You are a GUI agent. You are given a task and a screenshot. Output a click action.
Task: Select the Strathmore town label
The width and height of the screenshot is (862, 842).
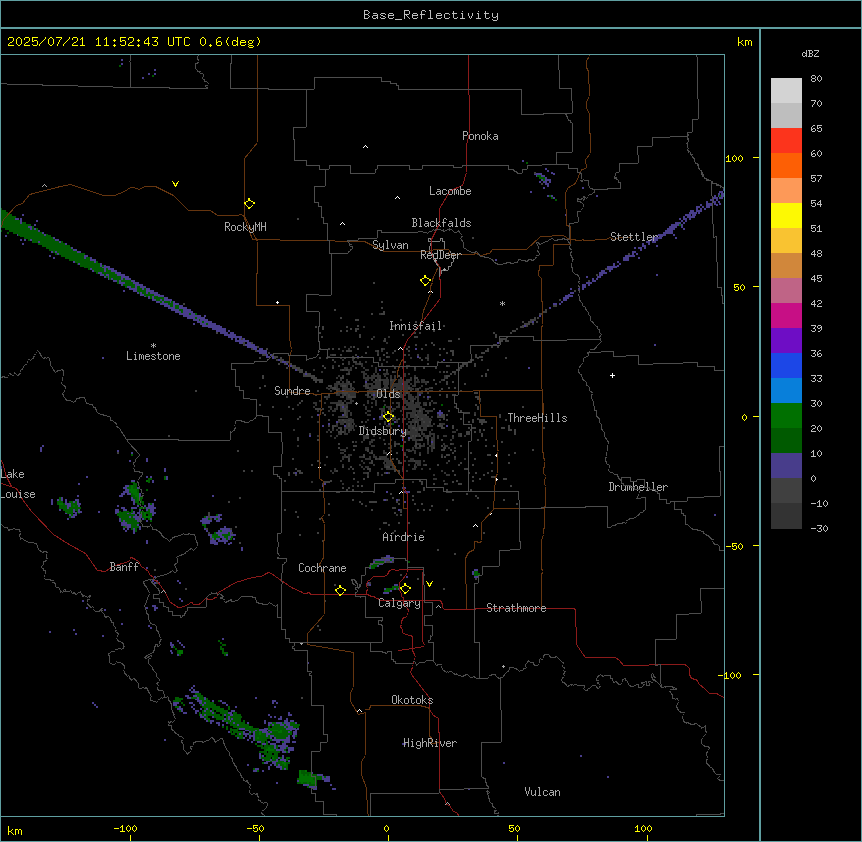pos(516,608)
